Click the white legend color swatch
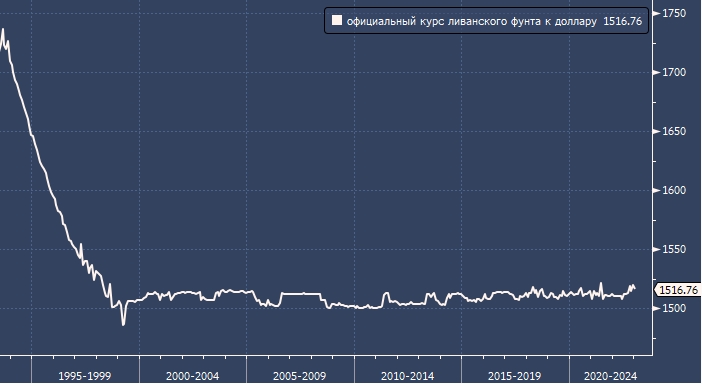 (x=337, y=21)
